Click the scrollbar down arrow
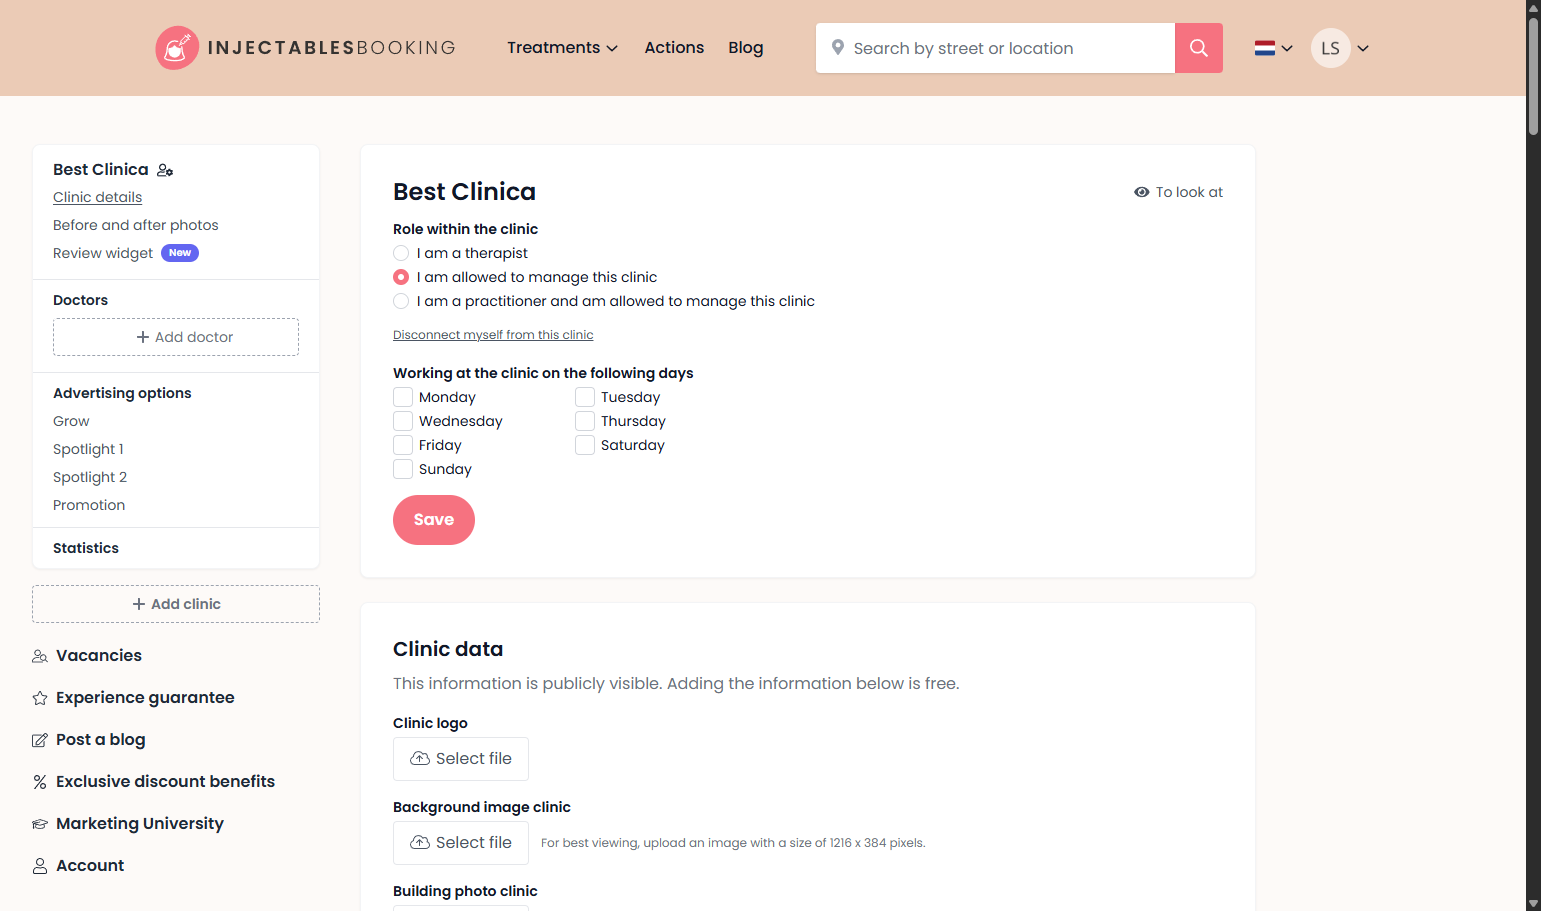Screen dimensions: 1541x911 click(1534, 903)
